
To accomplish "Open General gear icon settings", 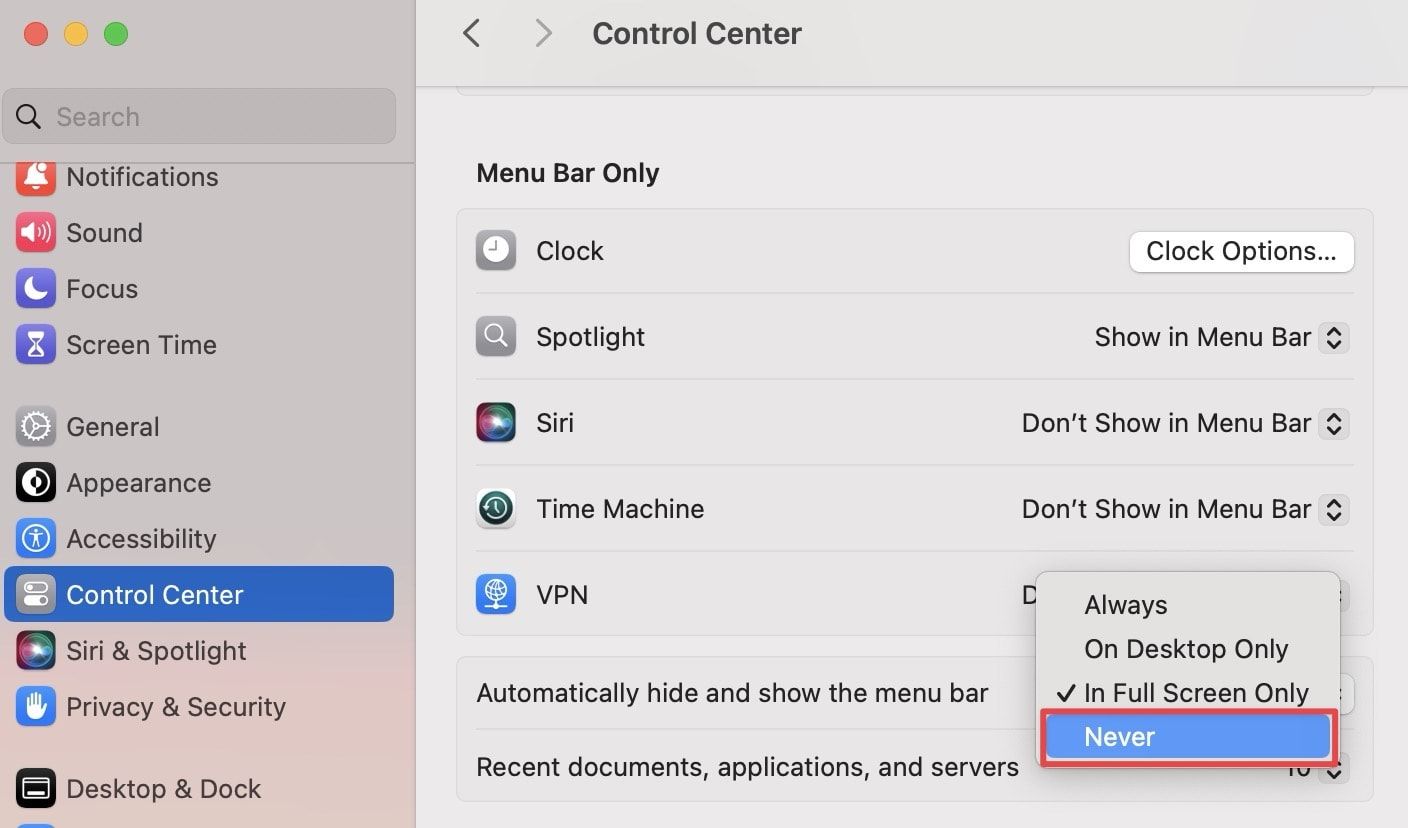I will click(36, 427).
